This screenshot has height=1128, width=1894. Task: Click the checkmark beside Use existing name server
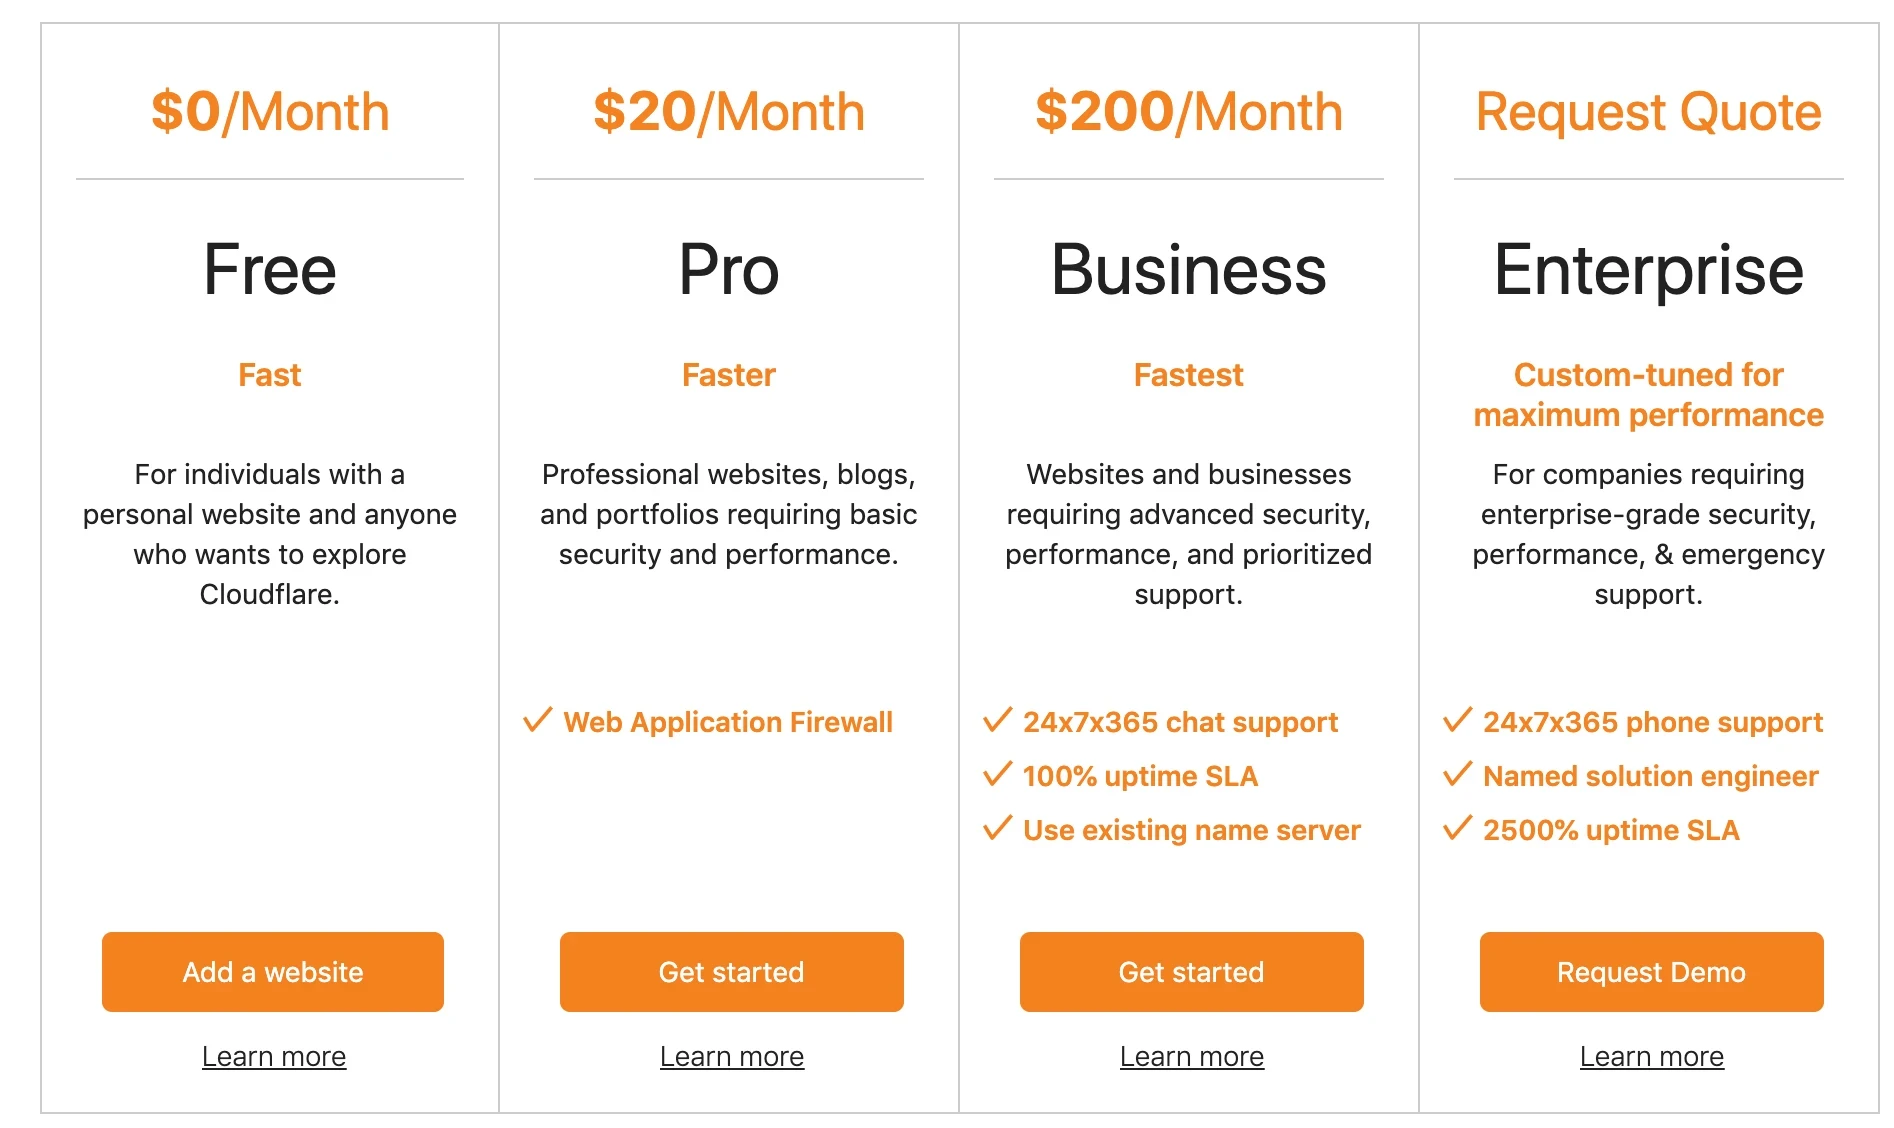point(996,828)
